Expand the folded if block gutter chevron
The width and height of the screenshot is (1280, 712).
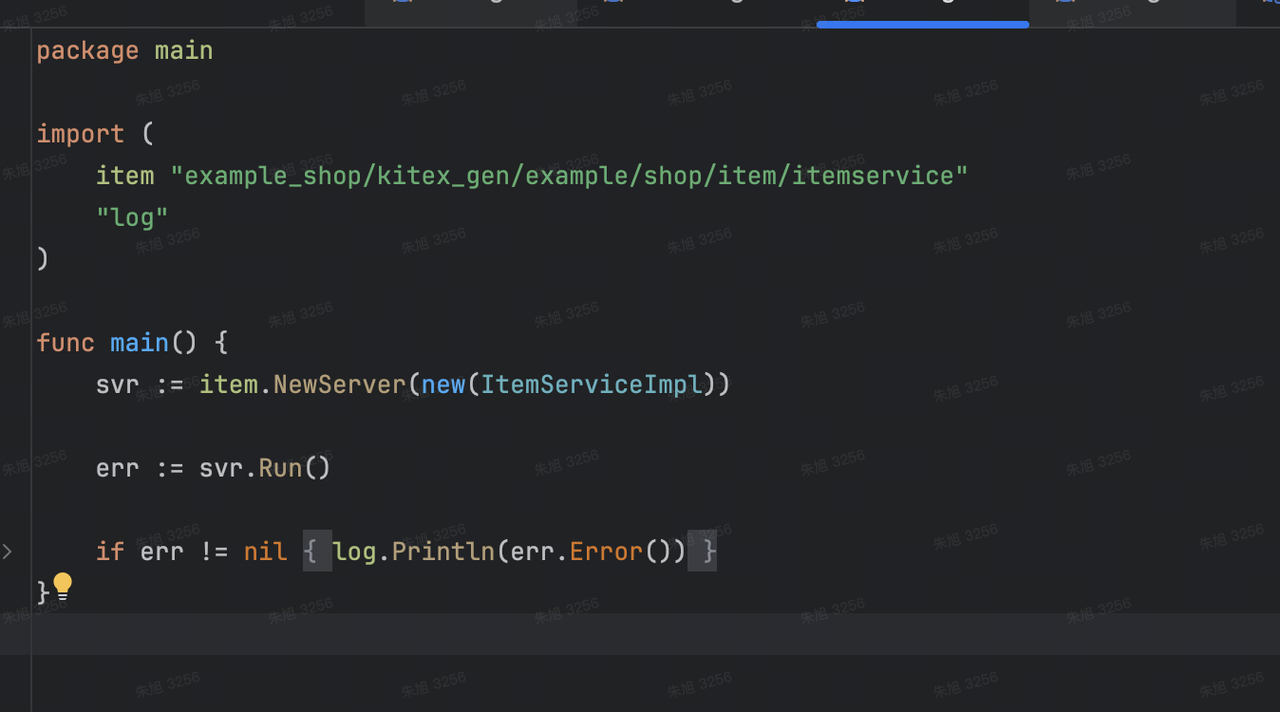click(x=7, y=551)
